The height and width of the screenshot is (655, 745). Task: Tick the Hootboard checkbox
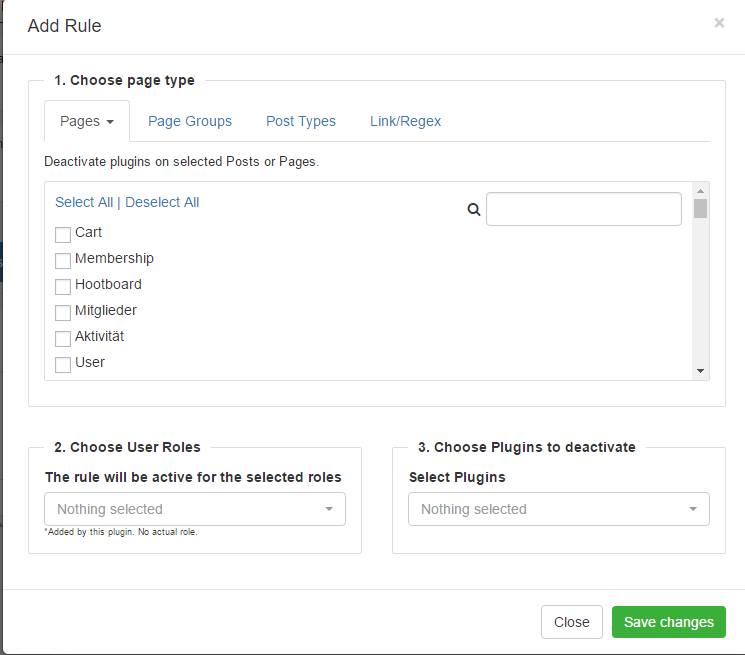[x=63, y=286]
